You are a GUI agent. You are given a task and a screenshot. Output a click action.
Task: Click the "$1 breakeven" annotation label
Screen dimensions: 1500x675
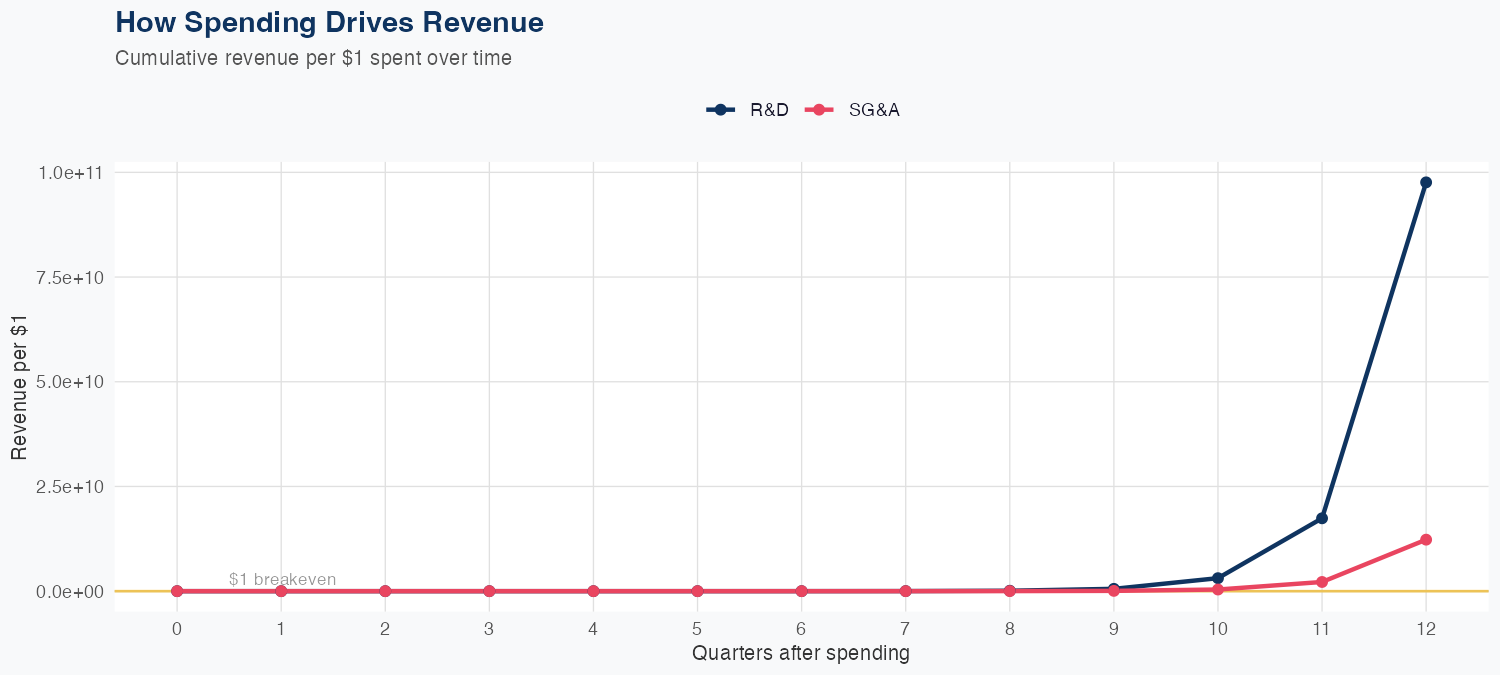point(282,579)
